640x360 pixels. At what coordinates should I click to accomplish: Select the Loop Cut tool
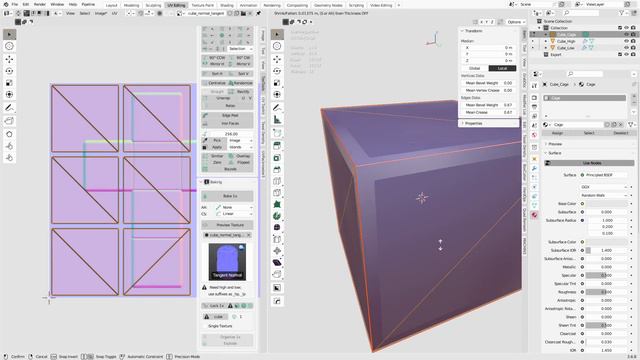coord(277,181)
